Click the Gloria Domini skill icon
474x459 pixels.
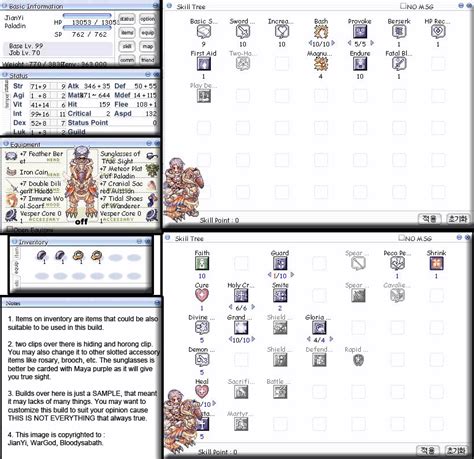tap(319, 328)
